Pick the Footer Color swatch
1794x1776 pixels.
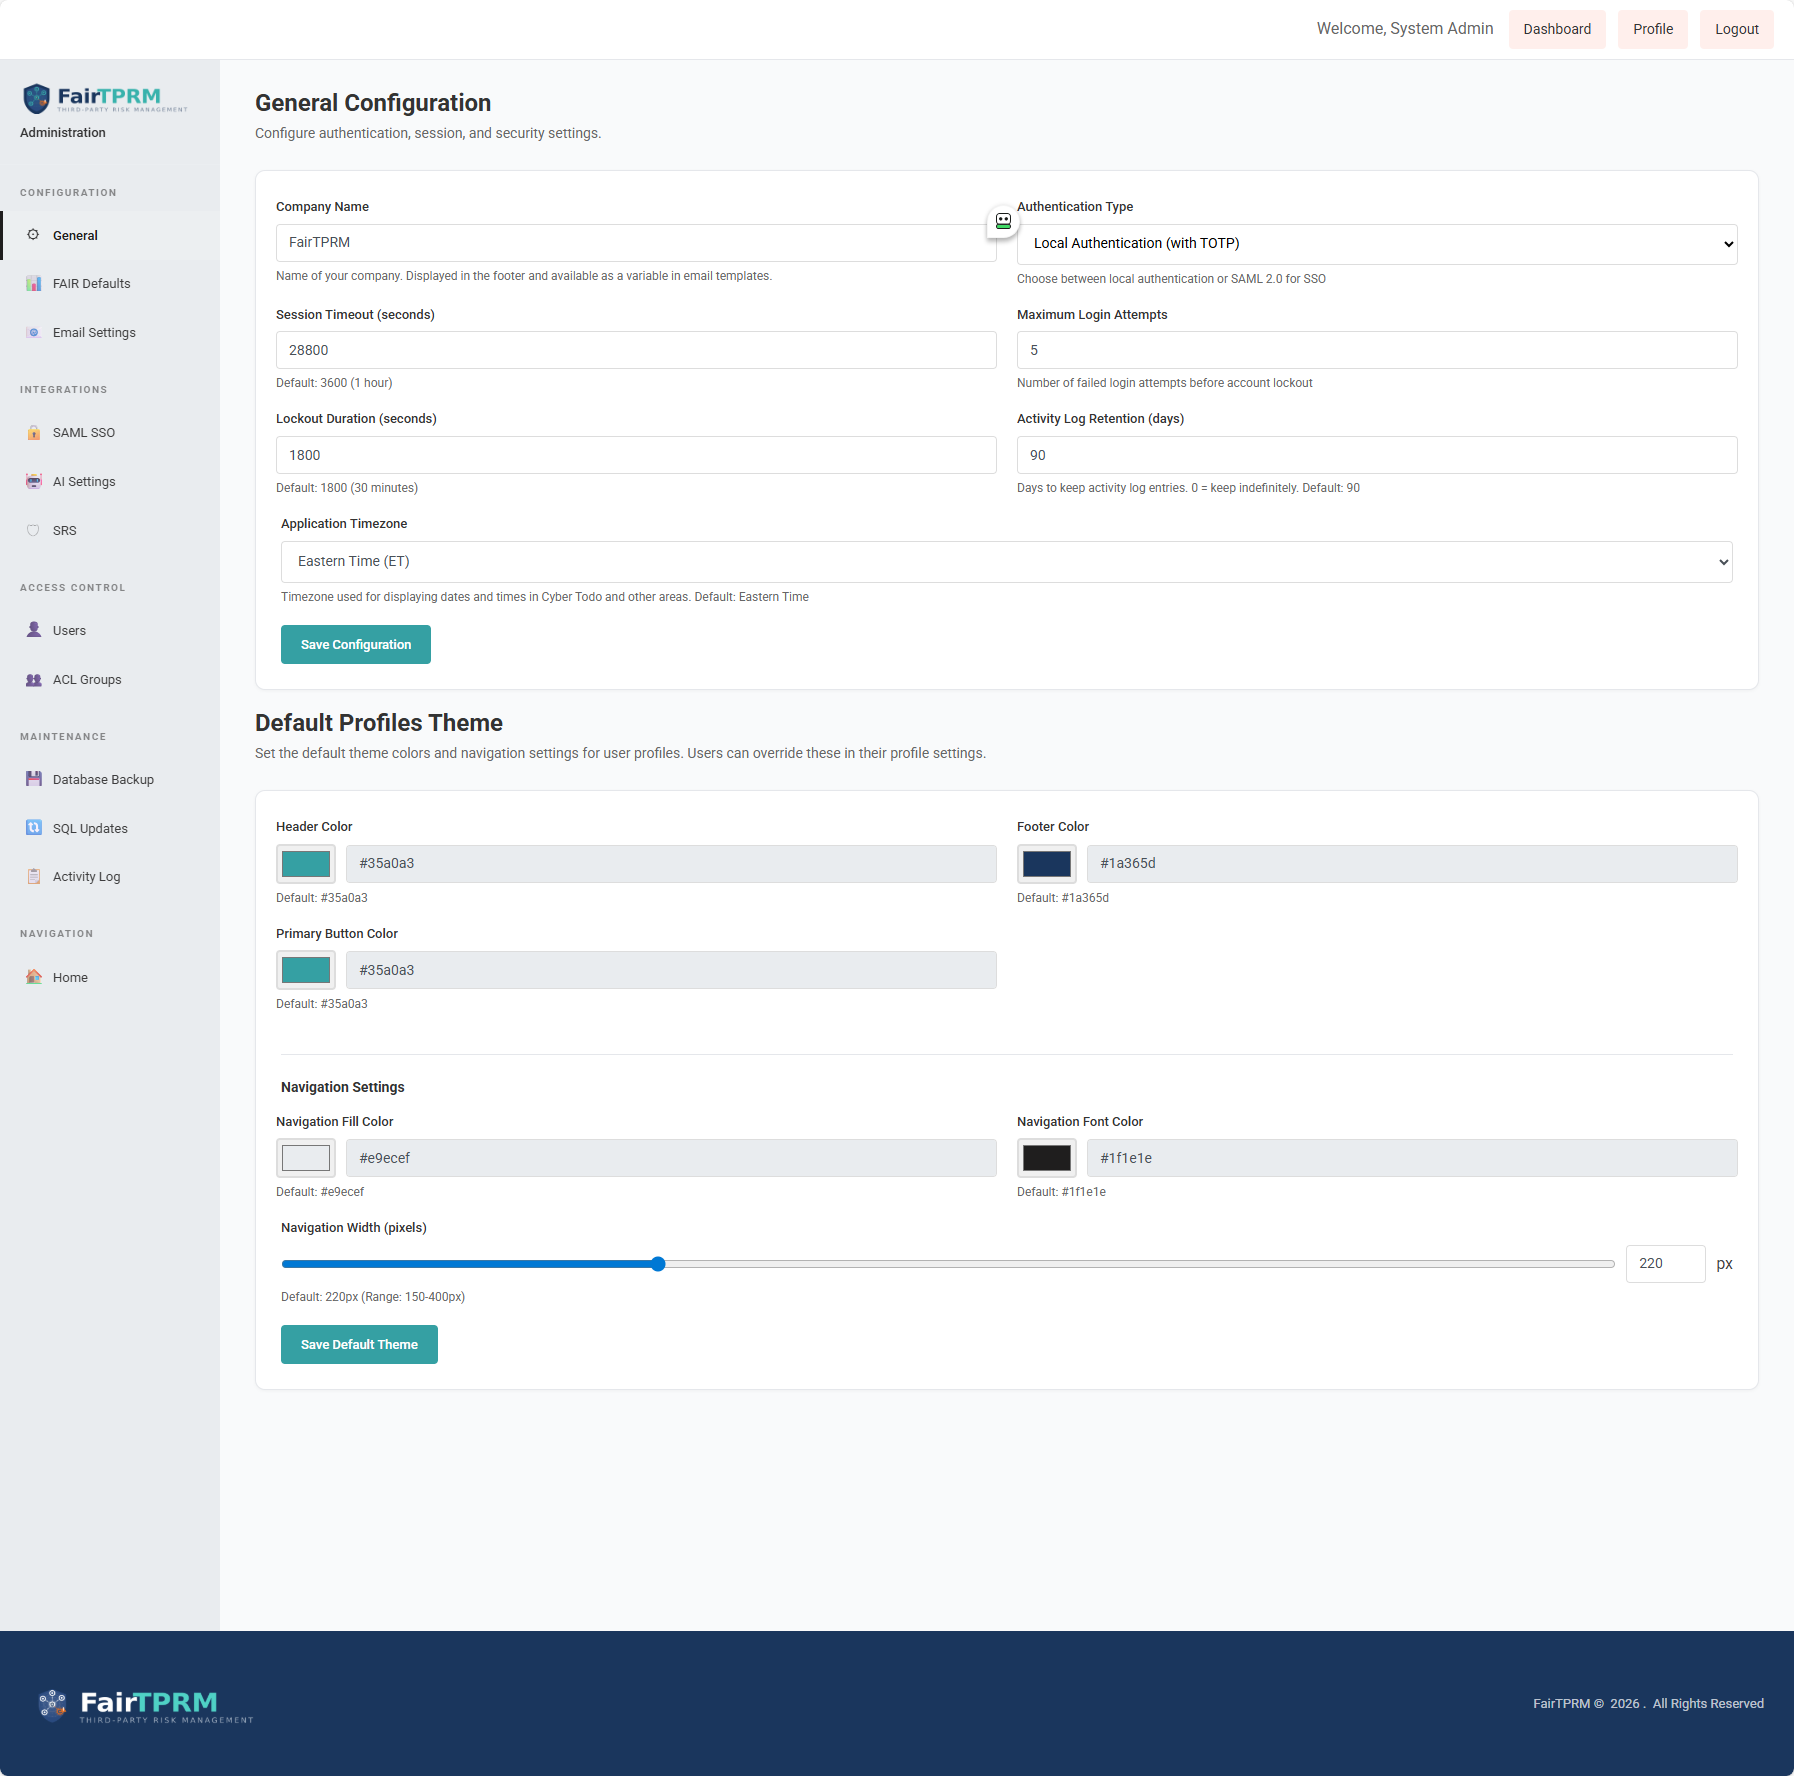(1046, 864)
